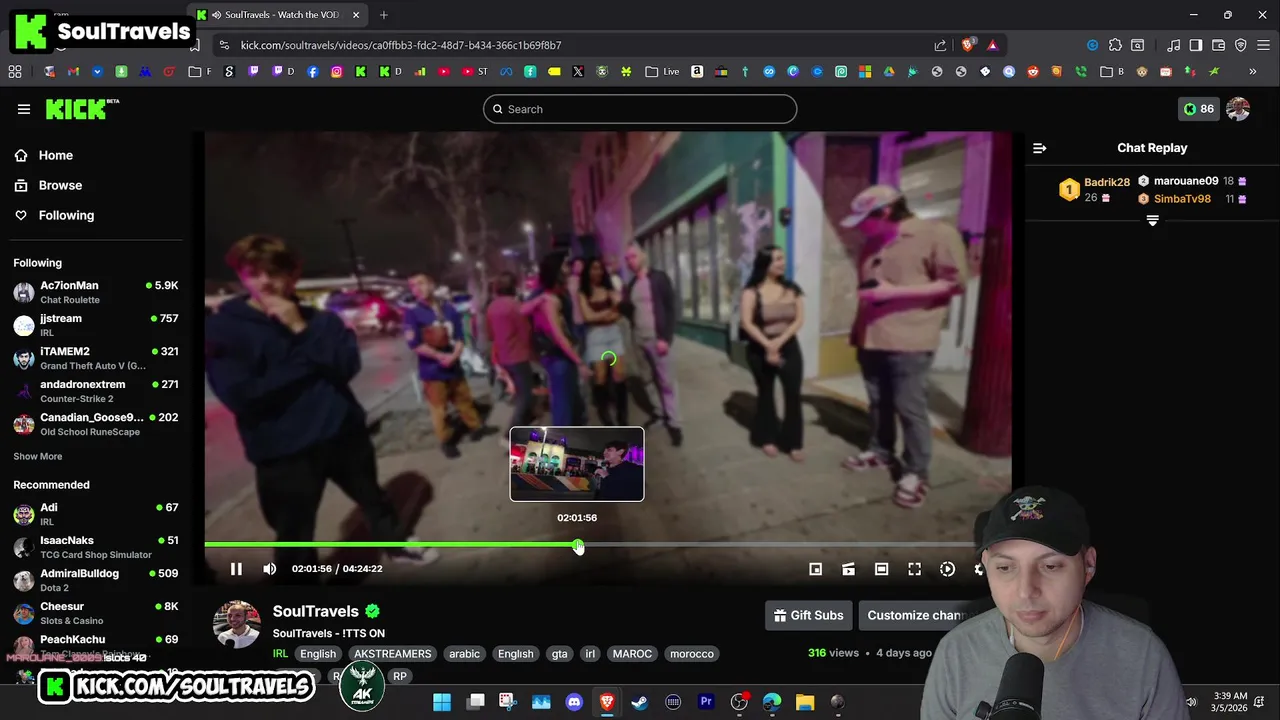Open the IRL category link
The image size is (1280, 720).
280,654
